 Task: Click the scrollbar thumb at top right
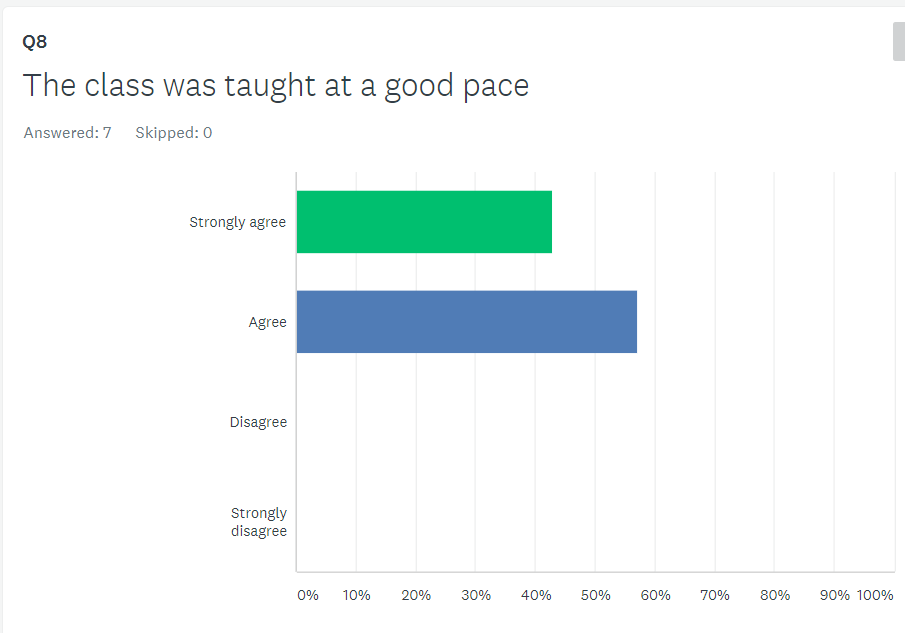pos(898,41)
